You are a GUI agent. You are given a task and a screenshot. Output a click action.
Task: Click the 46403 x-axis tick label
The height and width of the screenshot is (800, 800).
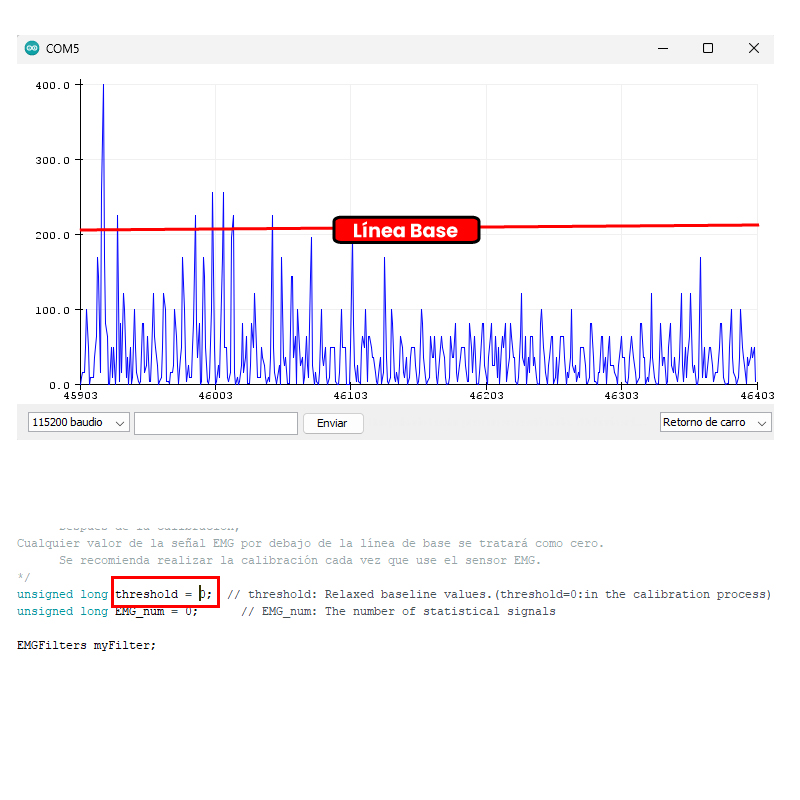pyautogui.click(x=756, y=396)
